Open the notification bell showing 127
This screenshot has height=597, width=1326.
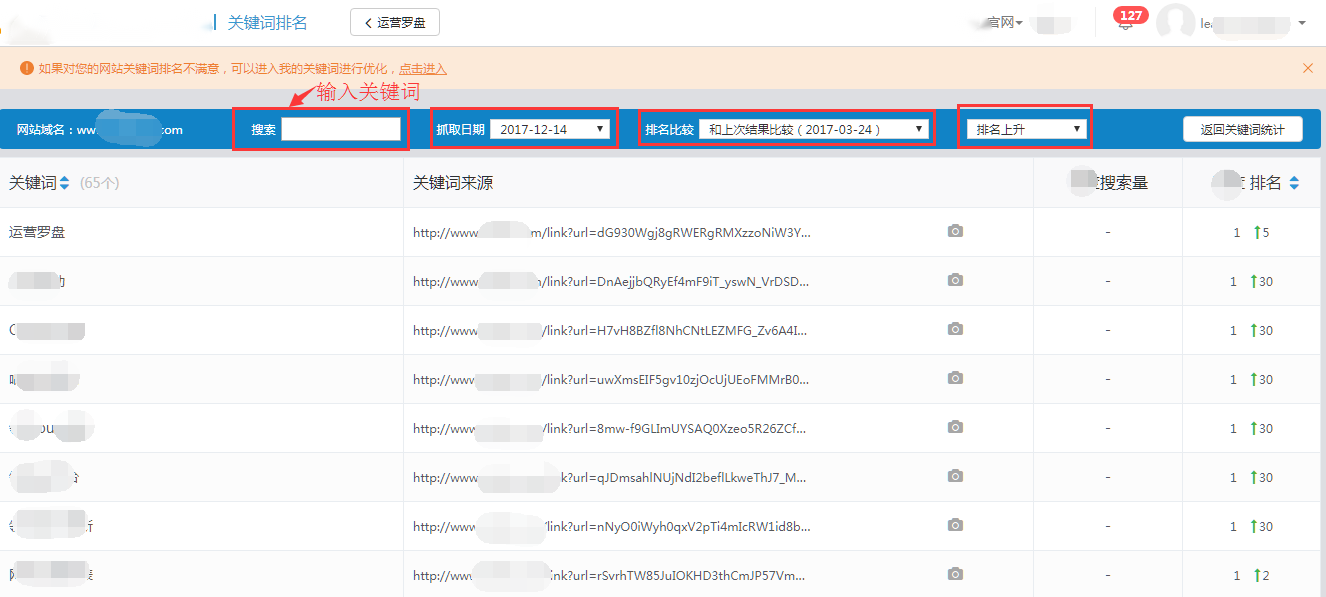1127,24
